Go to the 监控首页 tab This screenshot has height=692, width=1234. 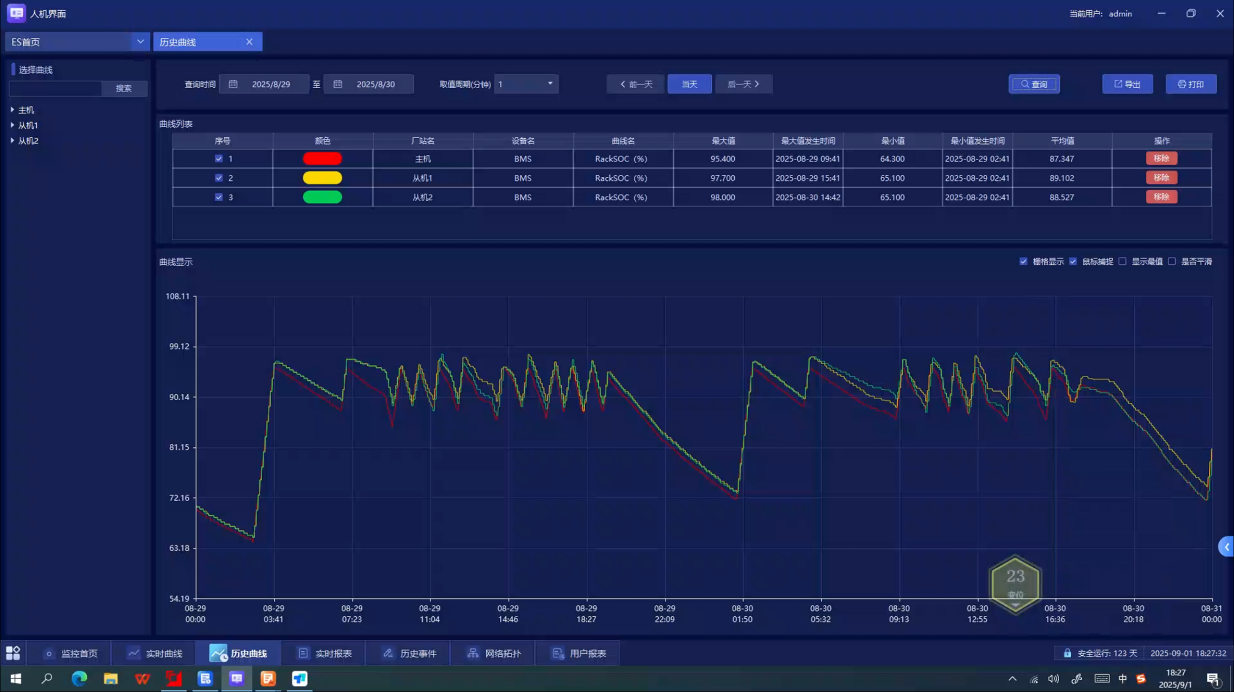point(70,653)
